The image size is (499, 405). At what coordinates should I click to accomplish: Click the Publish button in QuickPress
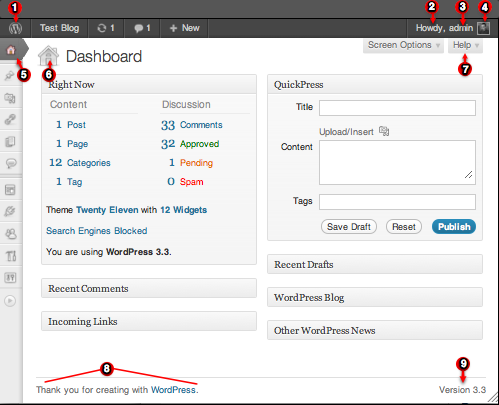pyautogui.click(x=454, y=227)
